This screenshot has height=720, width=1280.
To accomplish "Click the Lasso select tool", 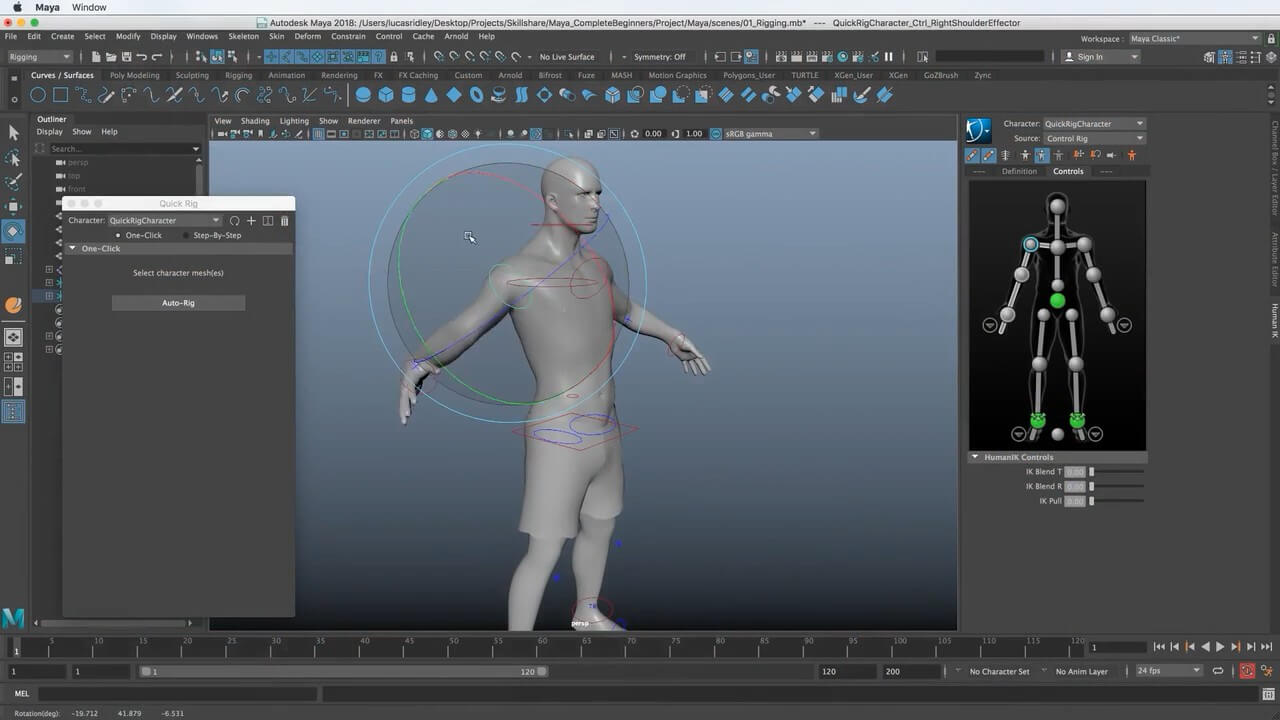I will (x=13, y=158).
